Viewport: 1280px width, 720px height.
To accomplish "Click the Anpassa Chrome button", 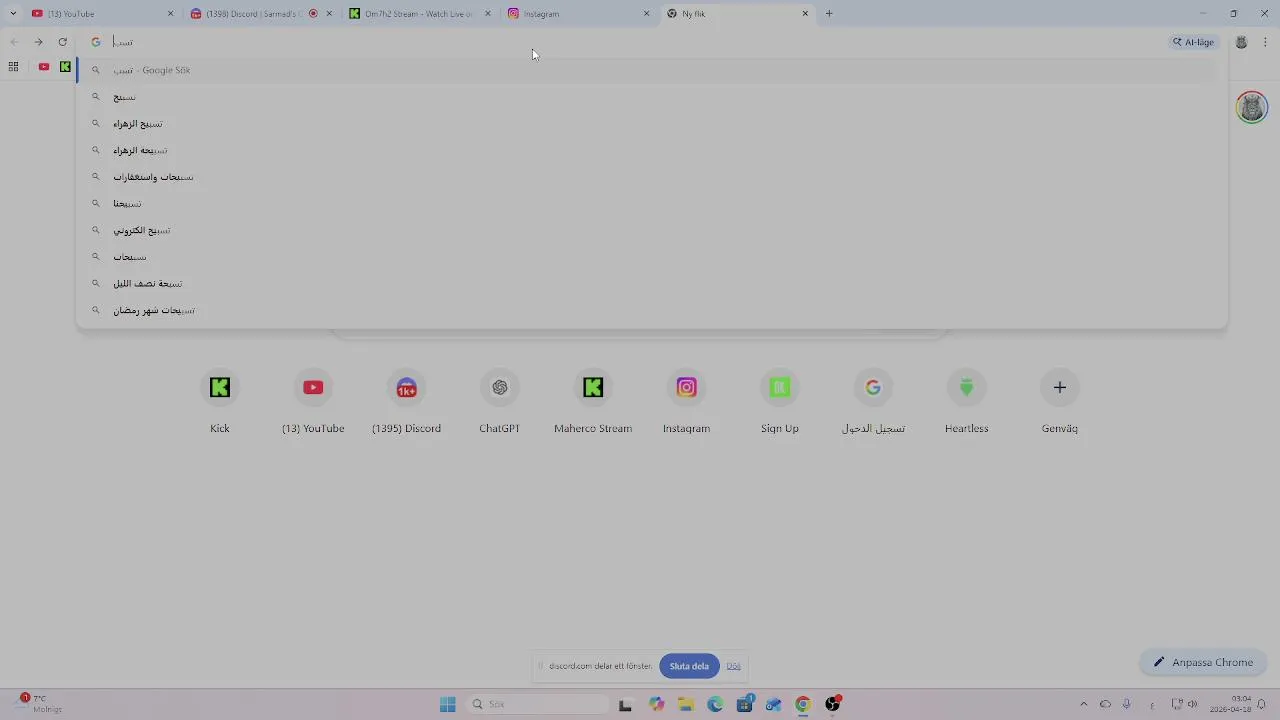I will tap(1203, 662).
